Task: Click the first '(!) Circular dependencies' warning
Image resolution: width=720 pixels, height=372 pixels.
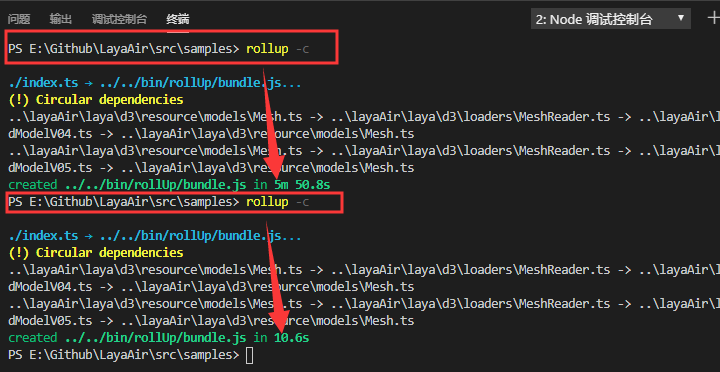Action: 96,100
